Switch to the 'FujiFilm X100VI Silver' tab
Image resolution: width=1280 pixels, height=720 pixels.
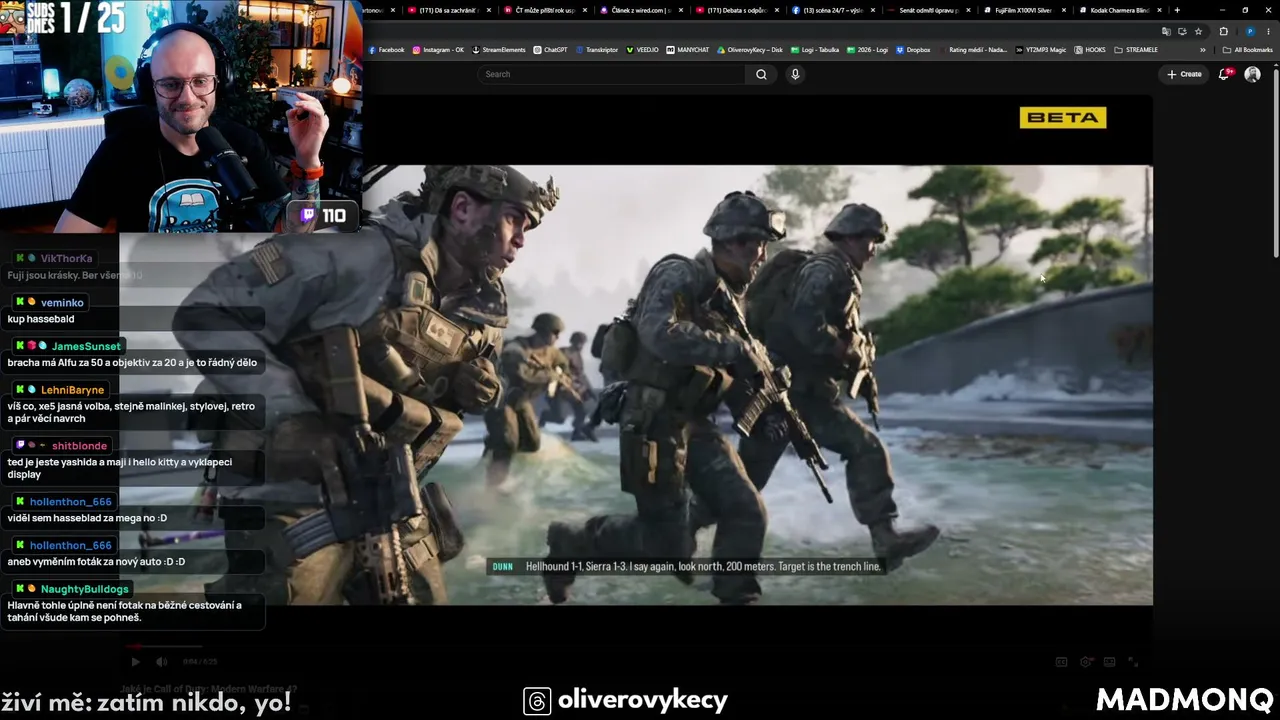click(1023, 10)
